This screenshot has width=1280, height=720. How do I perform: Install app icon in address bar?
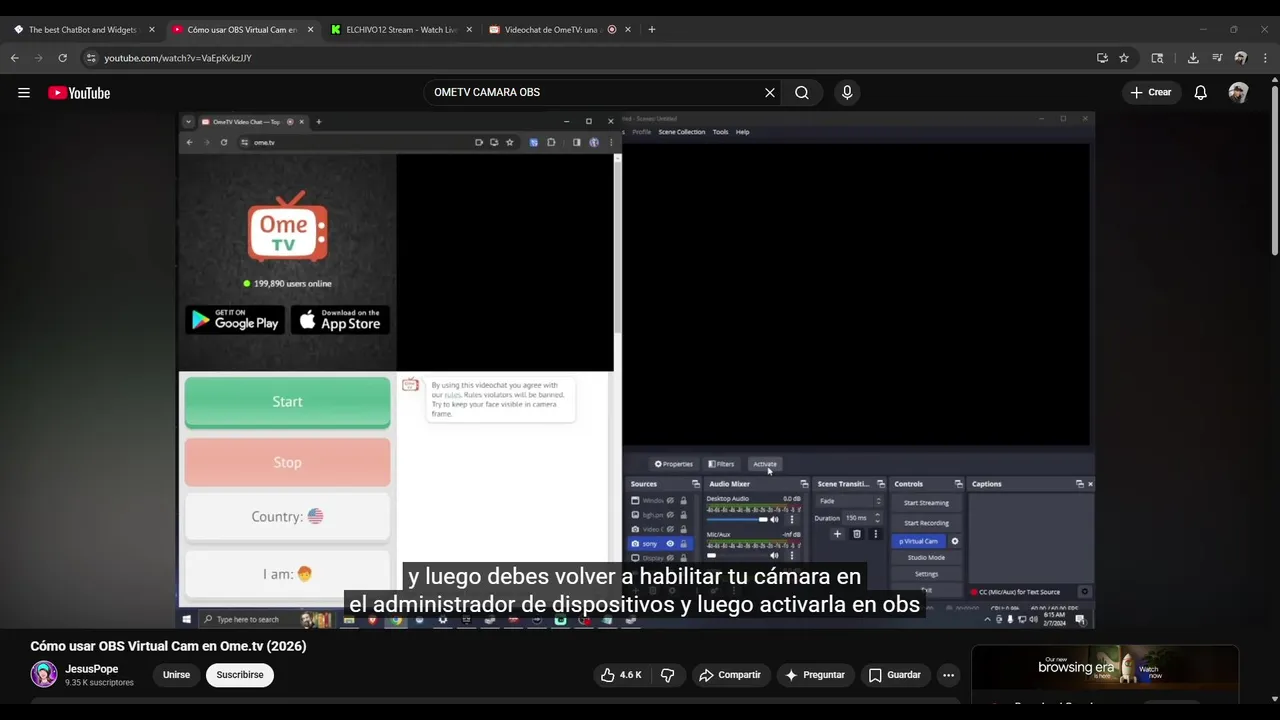click(x=1102, y=58)
